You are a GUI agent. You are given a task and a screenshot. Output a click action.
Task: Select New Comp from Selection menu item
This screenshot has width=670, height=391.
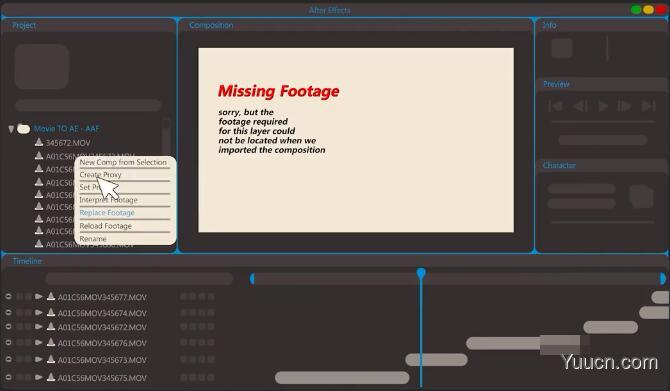coord(123,162)
